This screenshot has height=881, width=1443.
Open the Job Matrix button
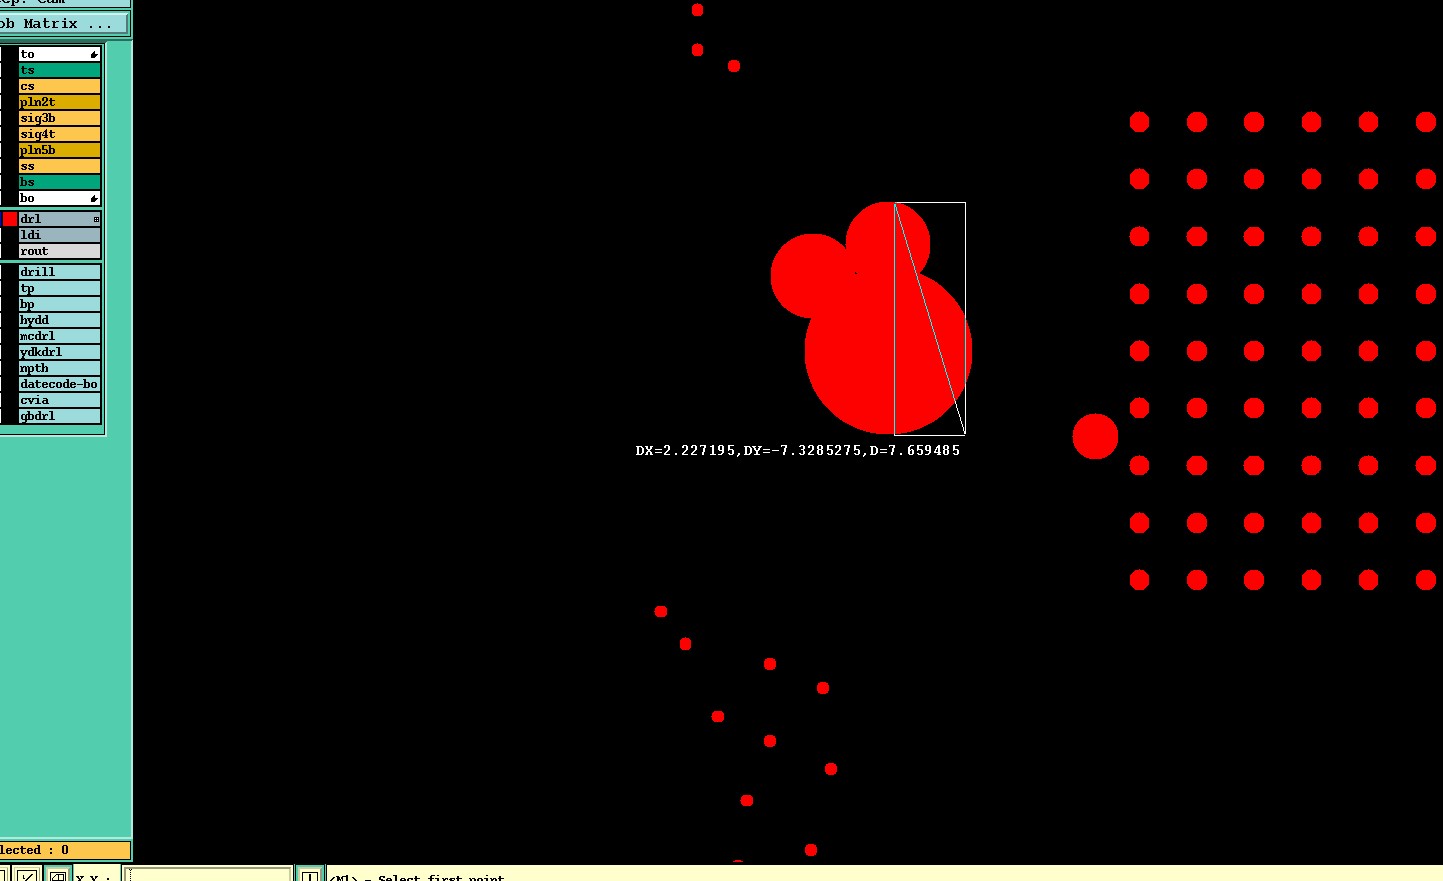click(64, 23)
